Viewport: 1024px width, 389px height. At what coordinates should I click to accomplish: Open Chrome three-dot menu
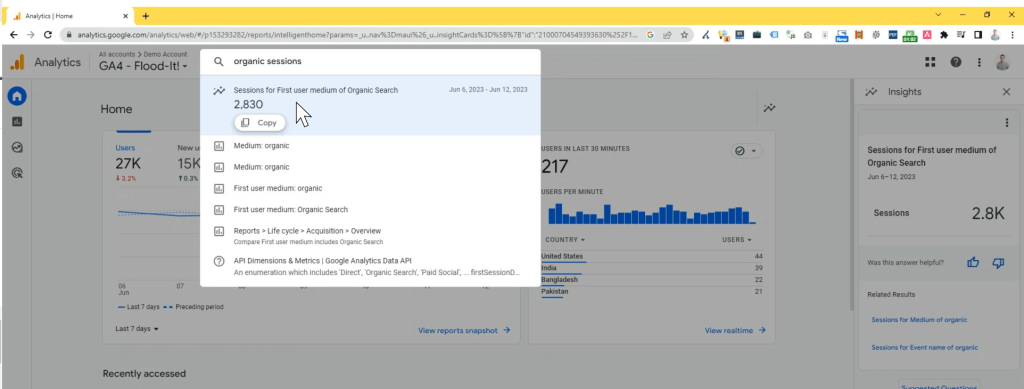coord(1012,35)
